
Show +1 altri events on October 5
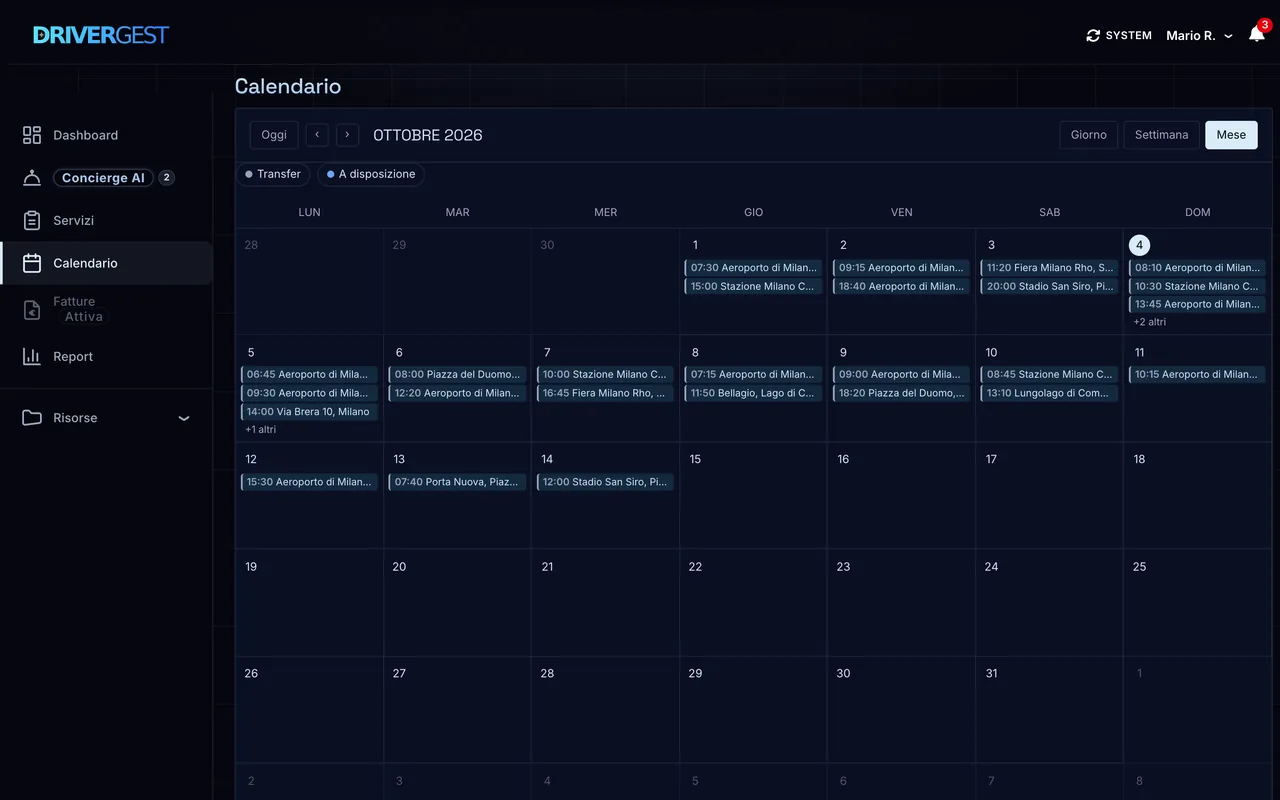pos(261,429)
